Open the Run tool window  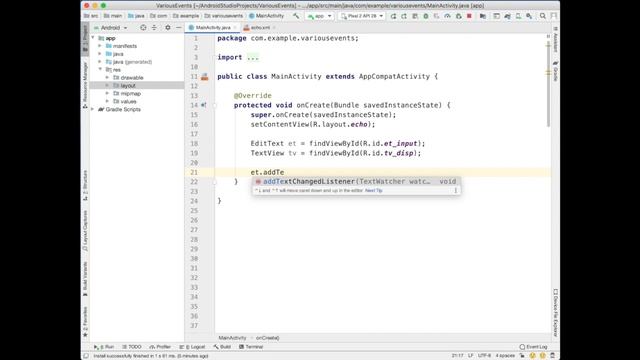pyautogui.click(x=104, y=347)
